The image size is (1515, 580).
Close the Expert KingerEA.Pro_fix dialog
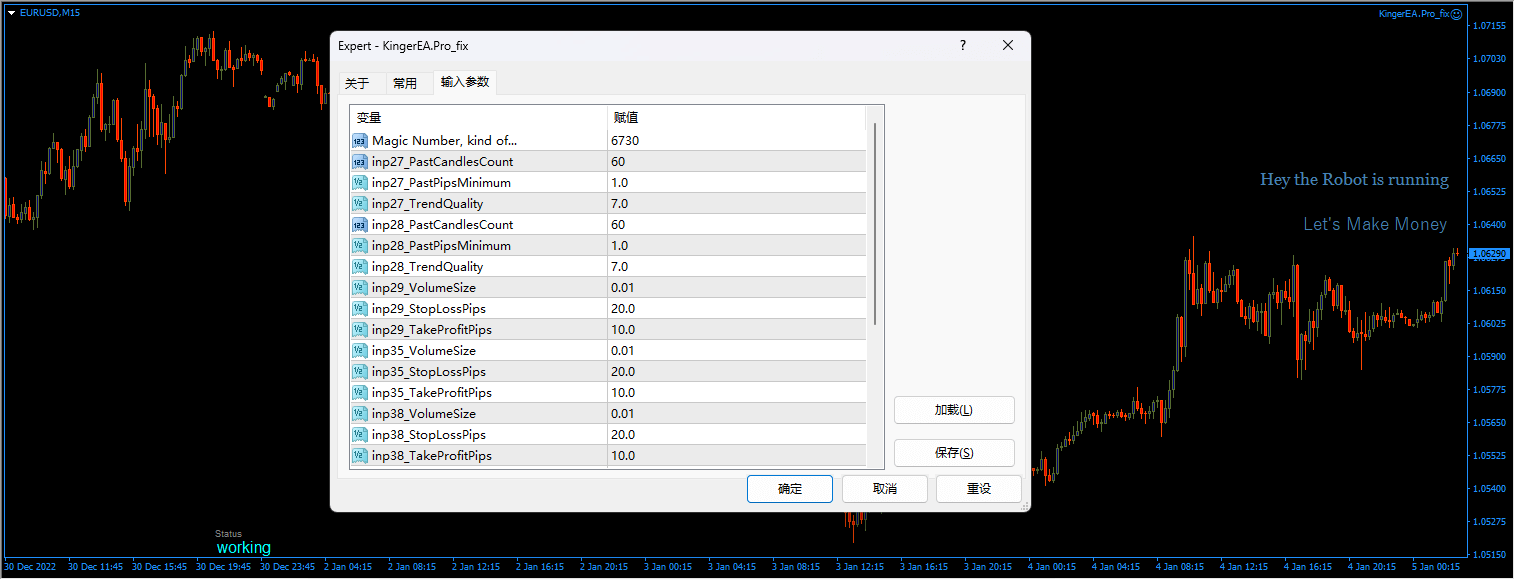point(1008,45)
